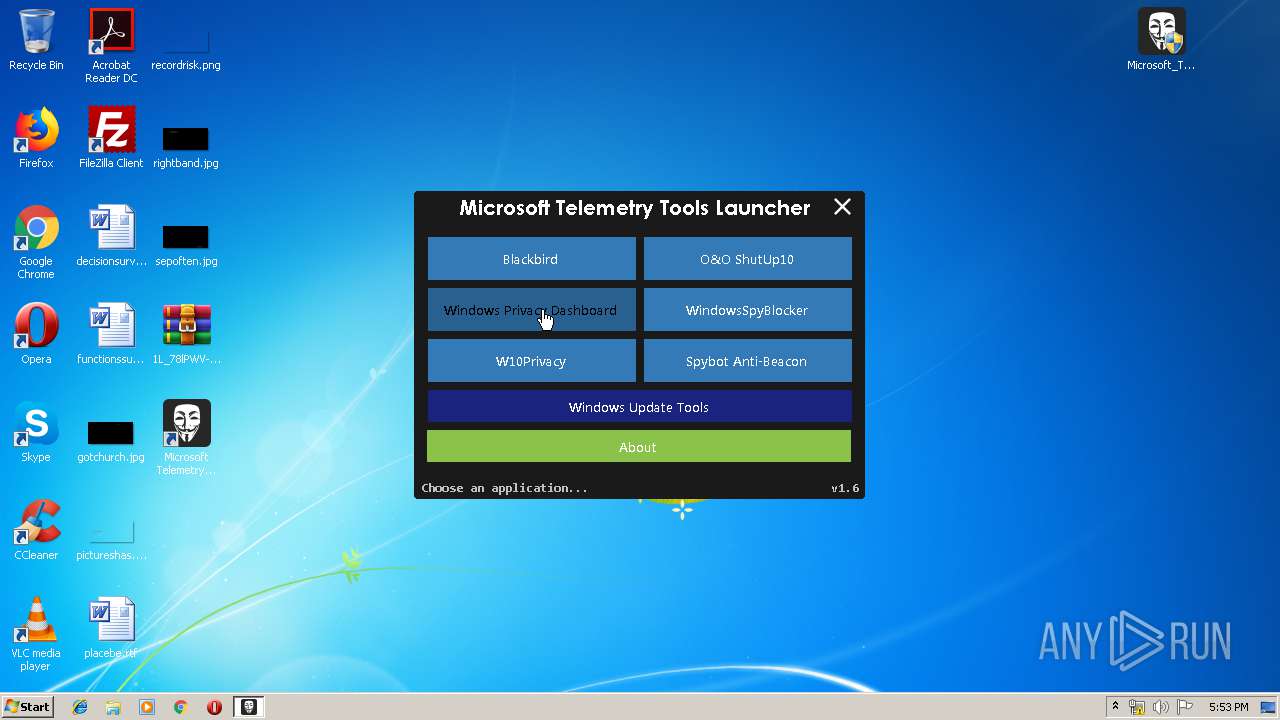Open Opera from the taskbar
Viewport: 1280px width, 720px height.
coord(214,706)
